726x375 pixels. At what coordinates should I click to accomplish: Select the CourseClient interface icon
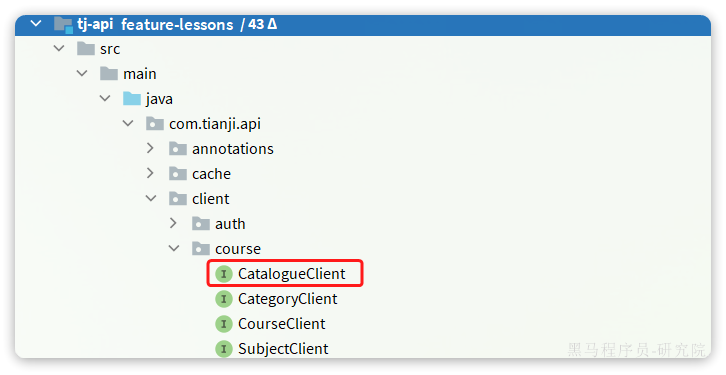pos(224,324)
